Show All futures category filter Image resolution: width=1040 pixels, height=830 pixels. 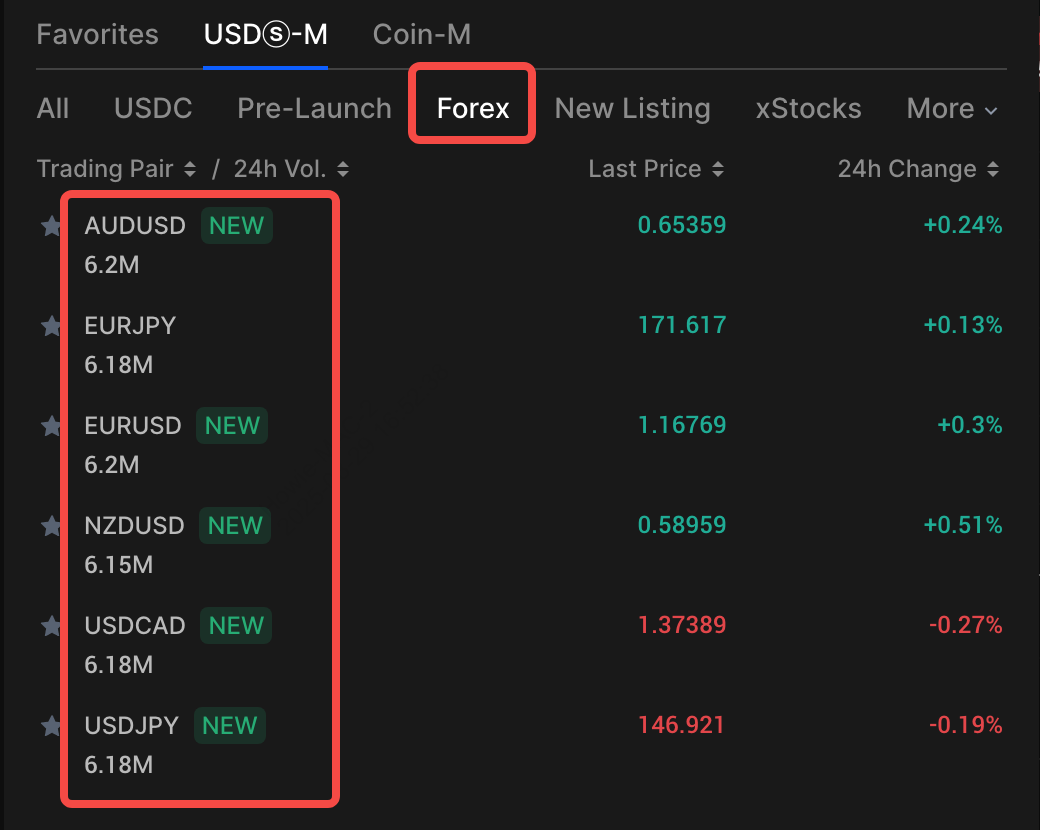tap(53, 109)
